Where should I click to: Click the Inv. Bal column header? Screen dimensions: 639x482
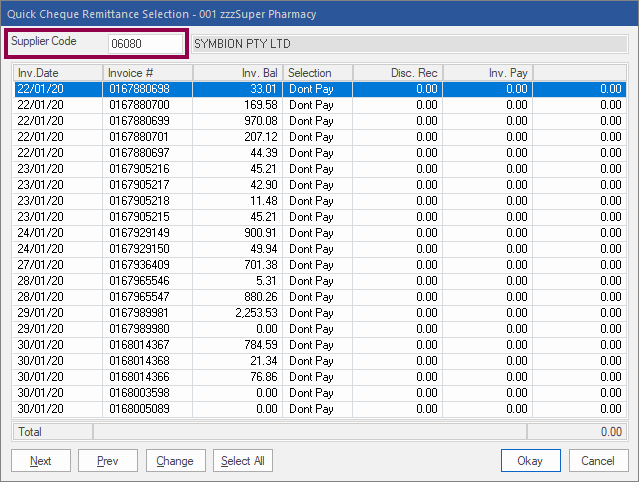click(237, 73)
